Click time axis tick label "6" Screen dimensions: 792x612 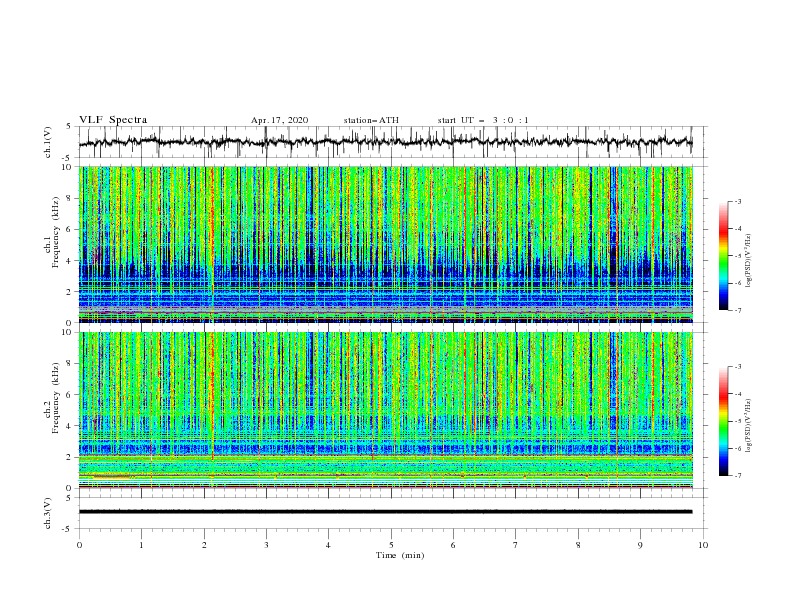tap(453, 545)
